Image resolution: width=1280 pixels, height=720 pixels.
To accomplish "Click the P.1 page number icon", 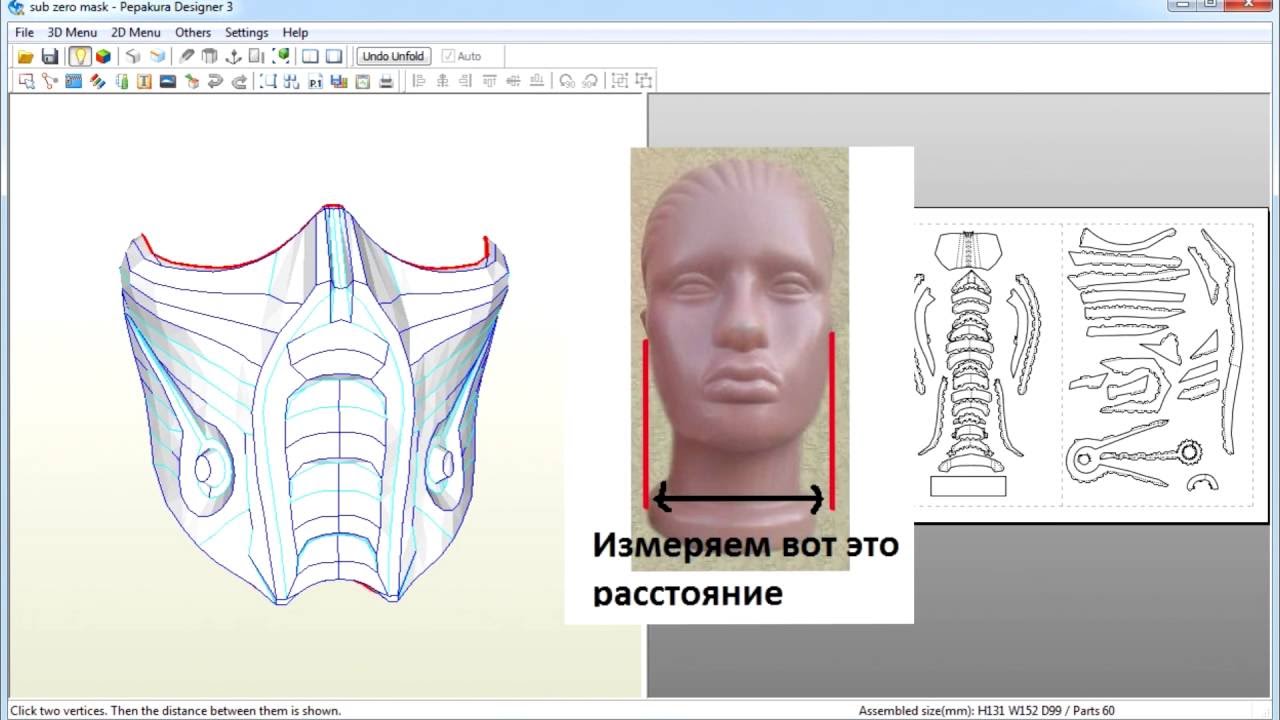I will (x=315, y=81).
